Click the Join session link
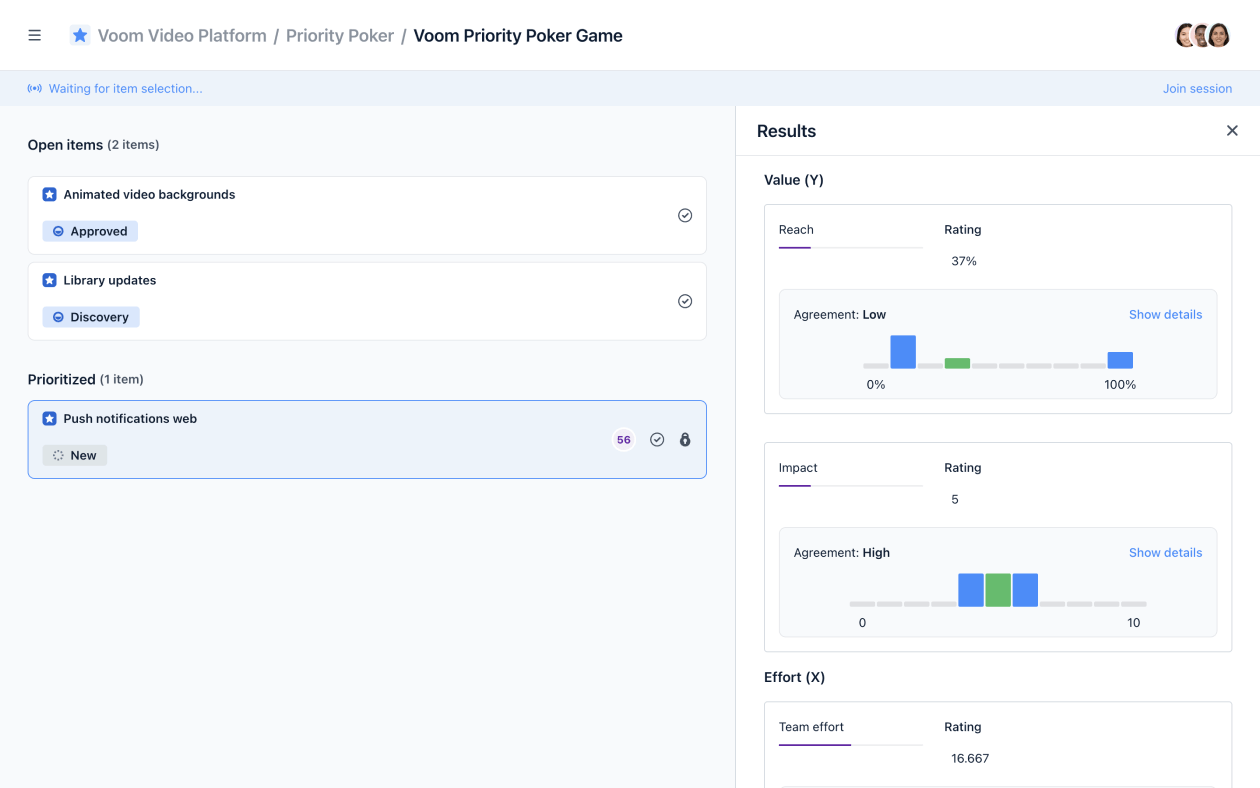 tap(1197, 89)
